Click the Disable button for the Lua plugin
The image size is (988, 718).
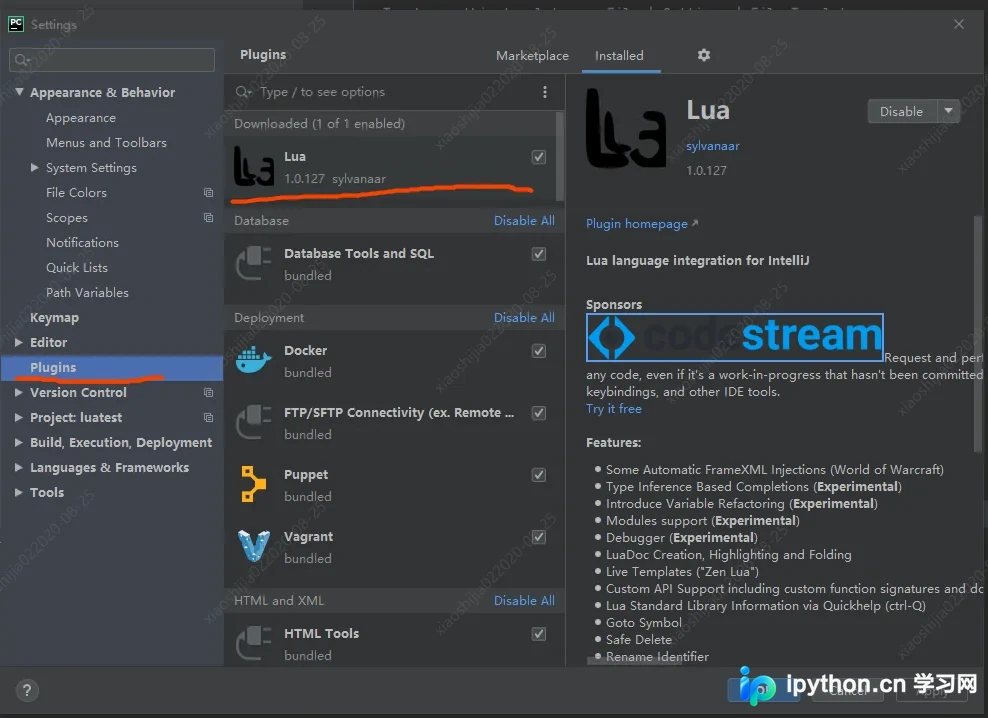pyautogui.click(x=902, y=112)
